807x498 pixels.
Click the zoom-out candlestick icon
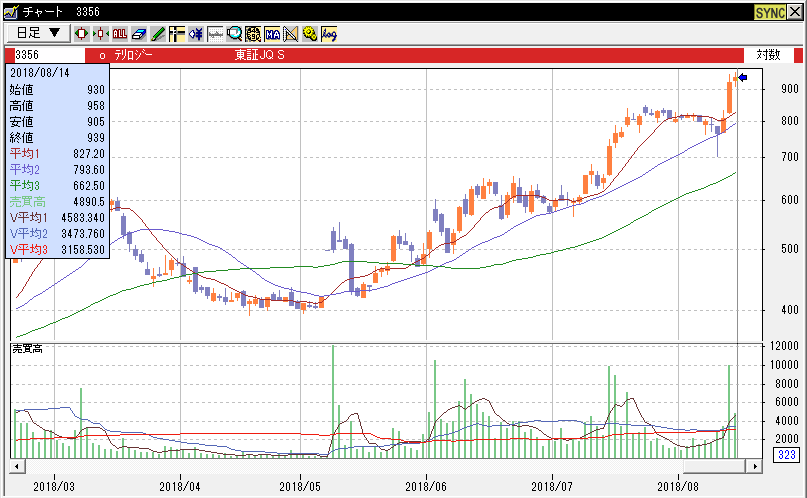(x=101, y=33)
